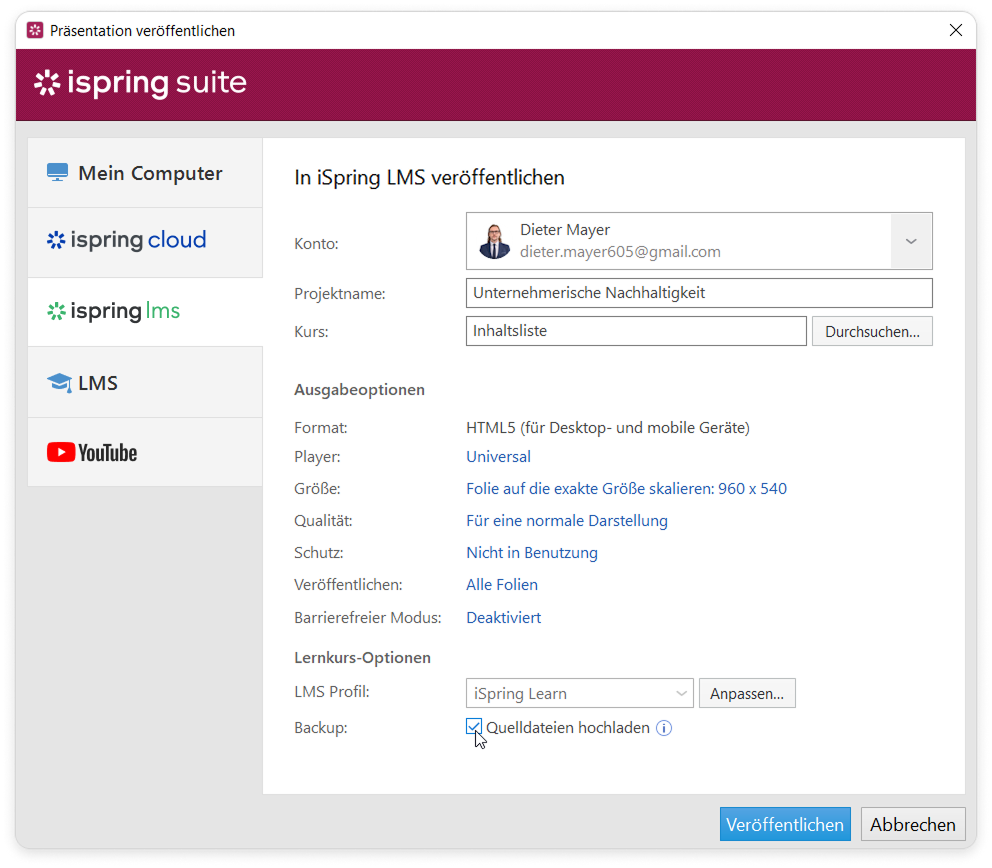Screen dimensions: 992x868
Task: Click the Durchsuchen... button
Action: click(872, 331)
